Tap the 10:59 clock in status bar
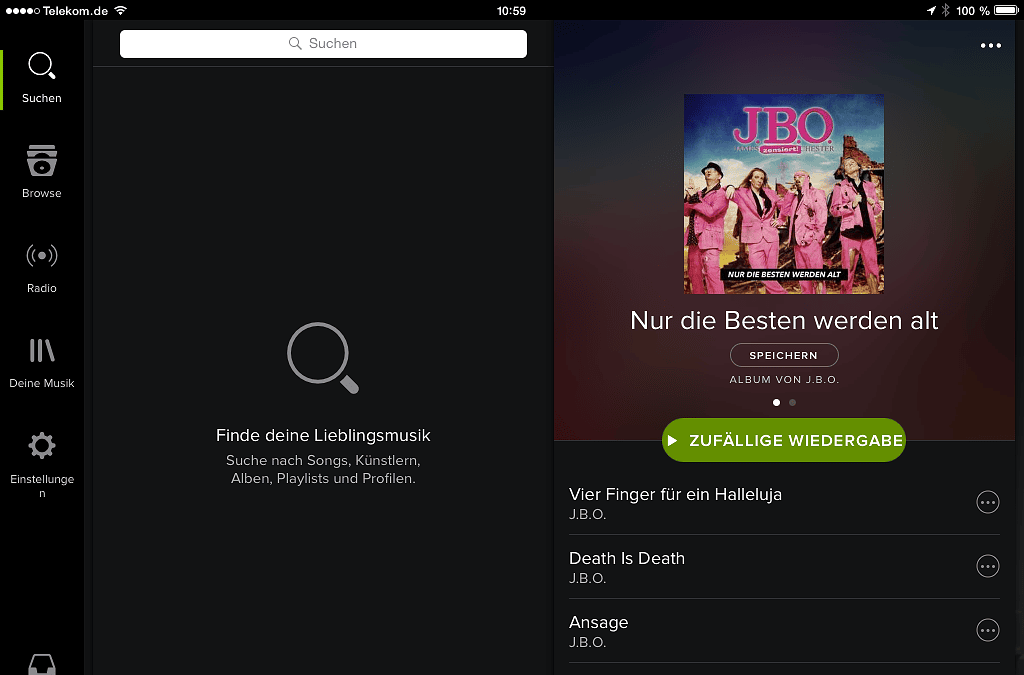The image size is (1024, 675). 511,11
